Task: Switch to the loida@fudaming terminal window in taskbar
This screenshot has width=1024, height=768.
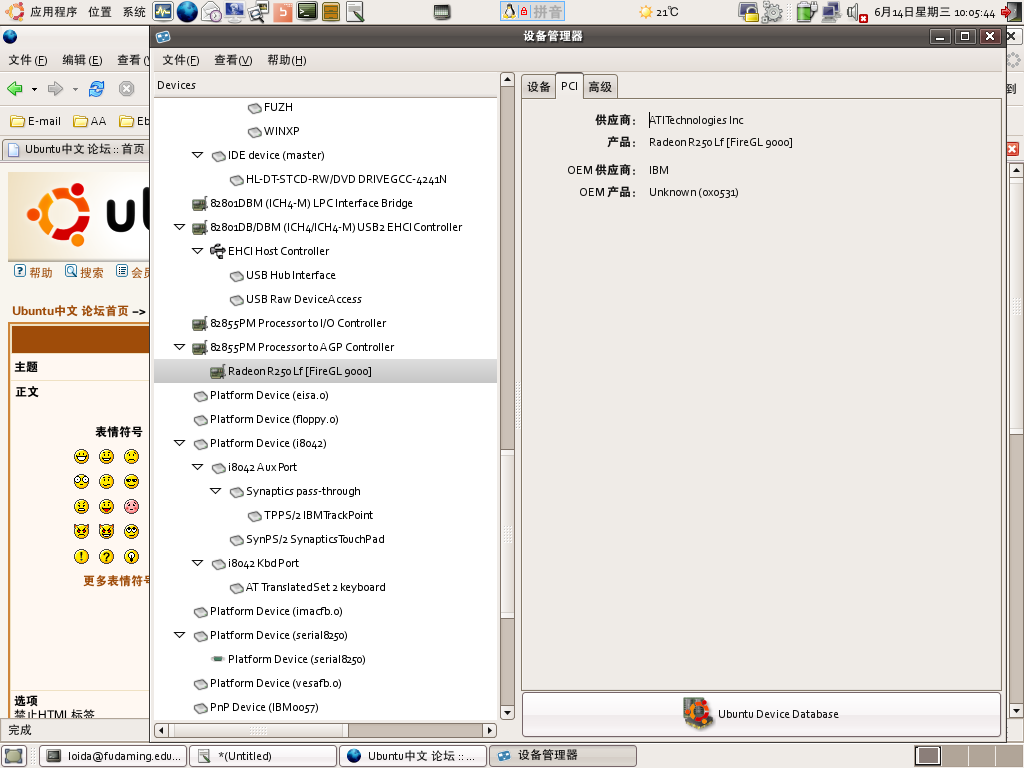Action: 114,756
